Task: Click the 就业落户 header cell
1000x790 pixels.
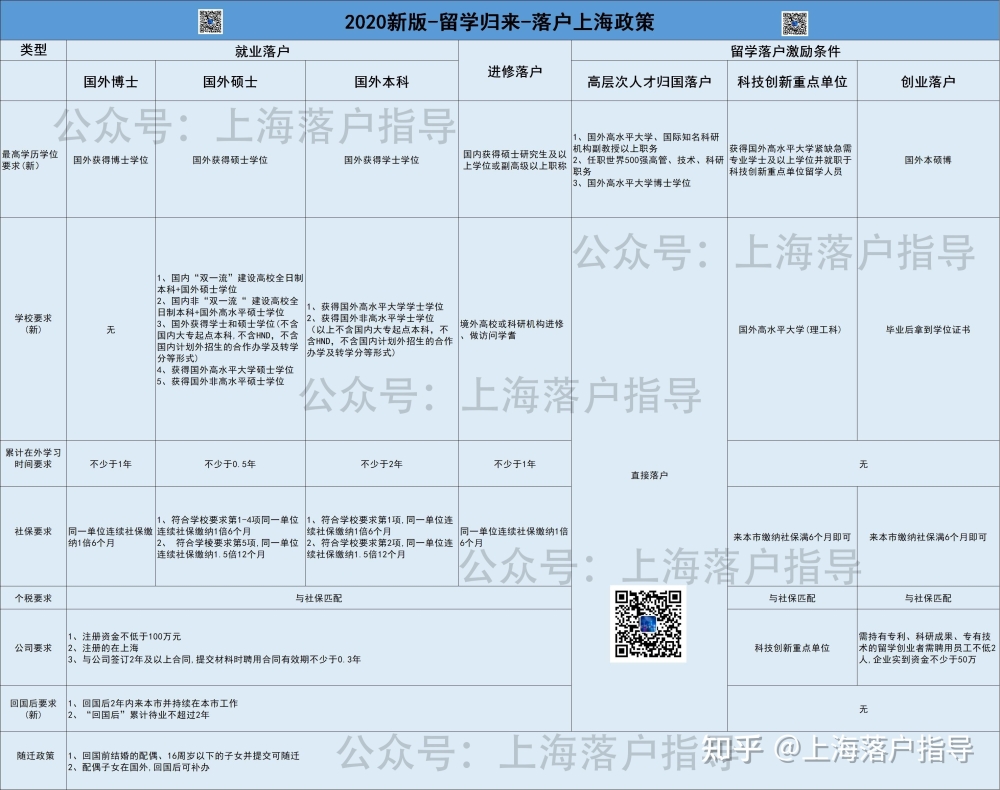Action: coord(262,51)
